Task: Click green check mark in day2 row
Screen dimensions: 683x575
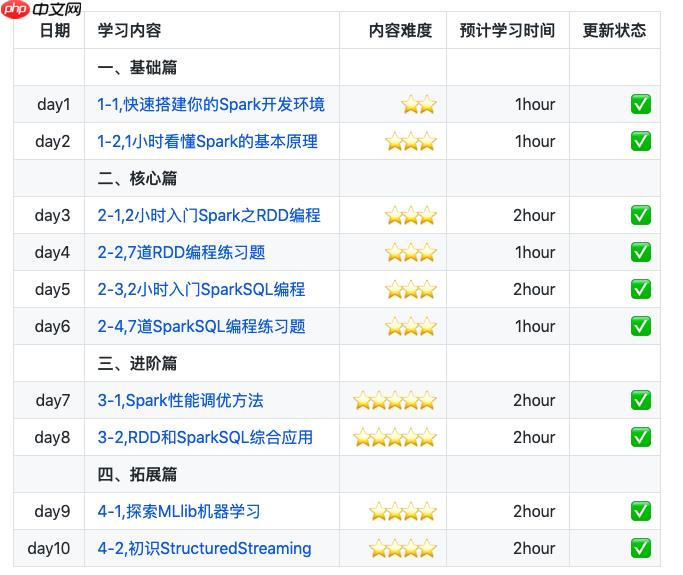Action: 641,142
